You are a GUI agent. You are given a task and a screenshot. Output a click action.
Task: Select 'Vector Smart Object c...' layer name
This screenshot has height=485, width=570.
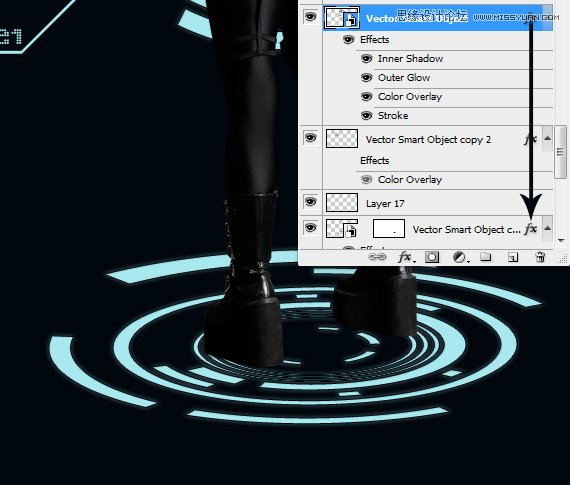tap(466, 229)
